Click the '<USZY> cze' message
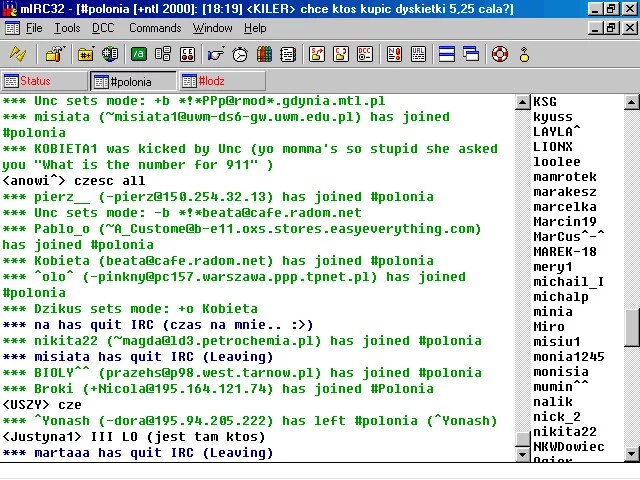Viewport: 640px width, 480px height. (x=42, y=404)
